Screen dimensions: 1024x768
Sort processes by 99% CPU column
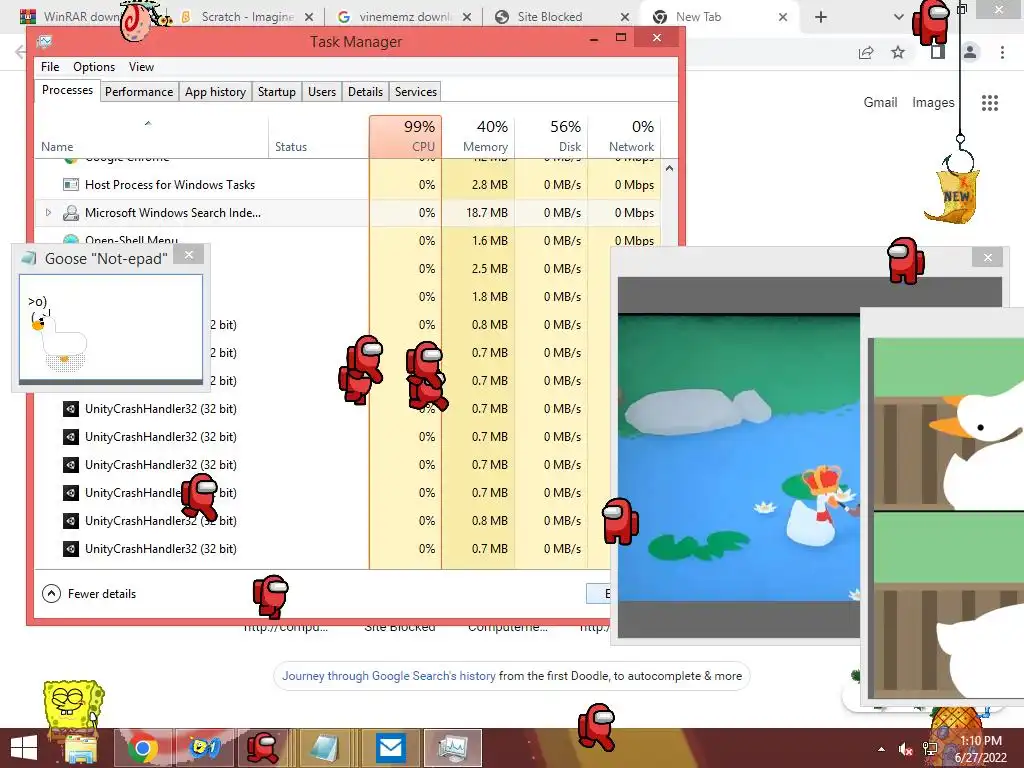pyautogui.click(x=406, y=137)
